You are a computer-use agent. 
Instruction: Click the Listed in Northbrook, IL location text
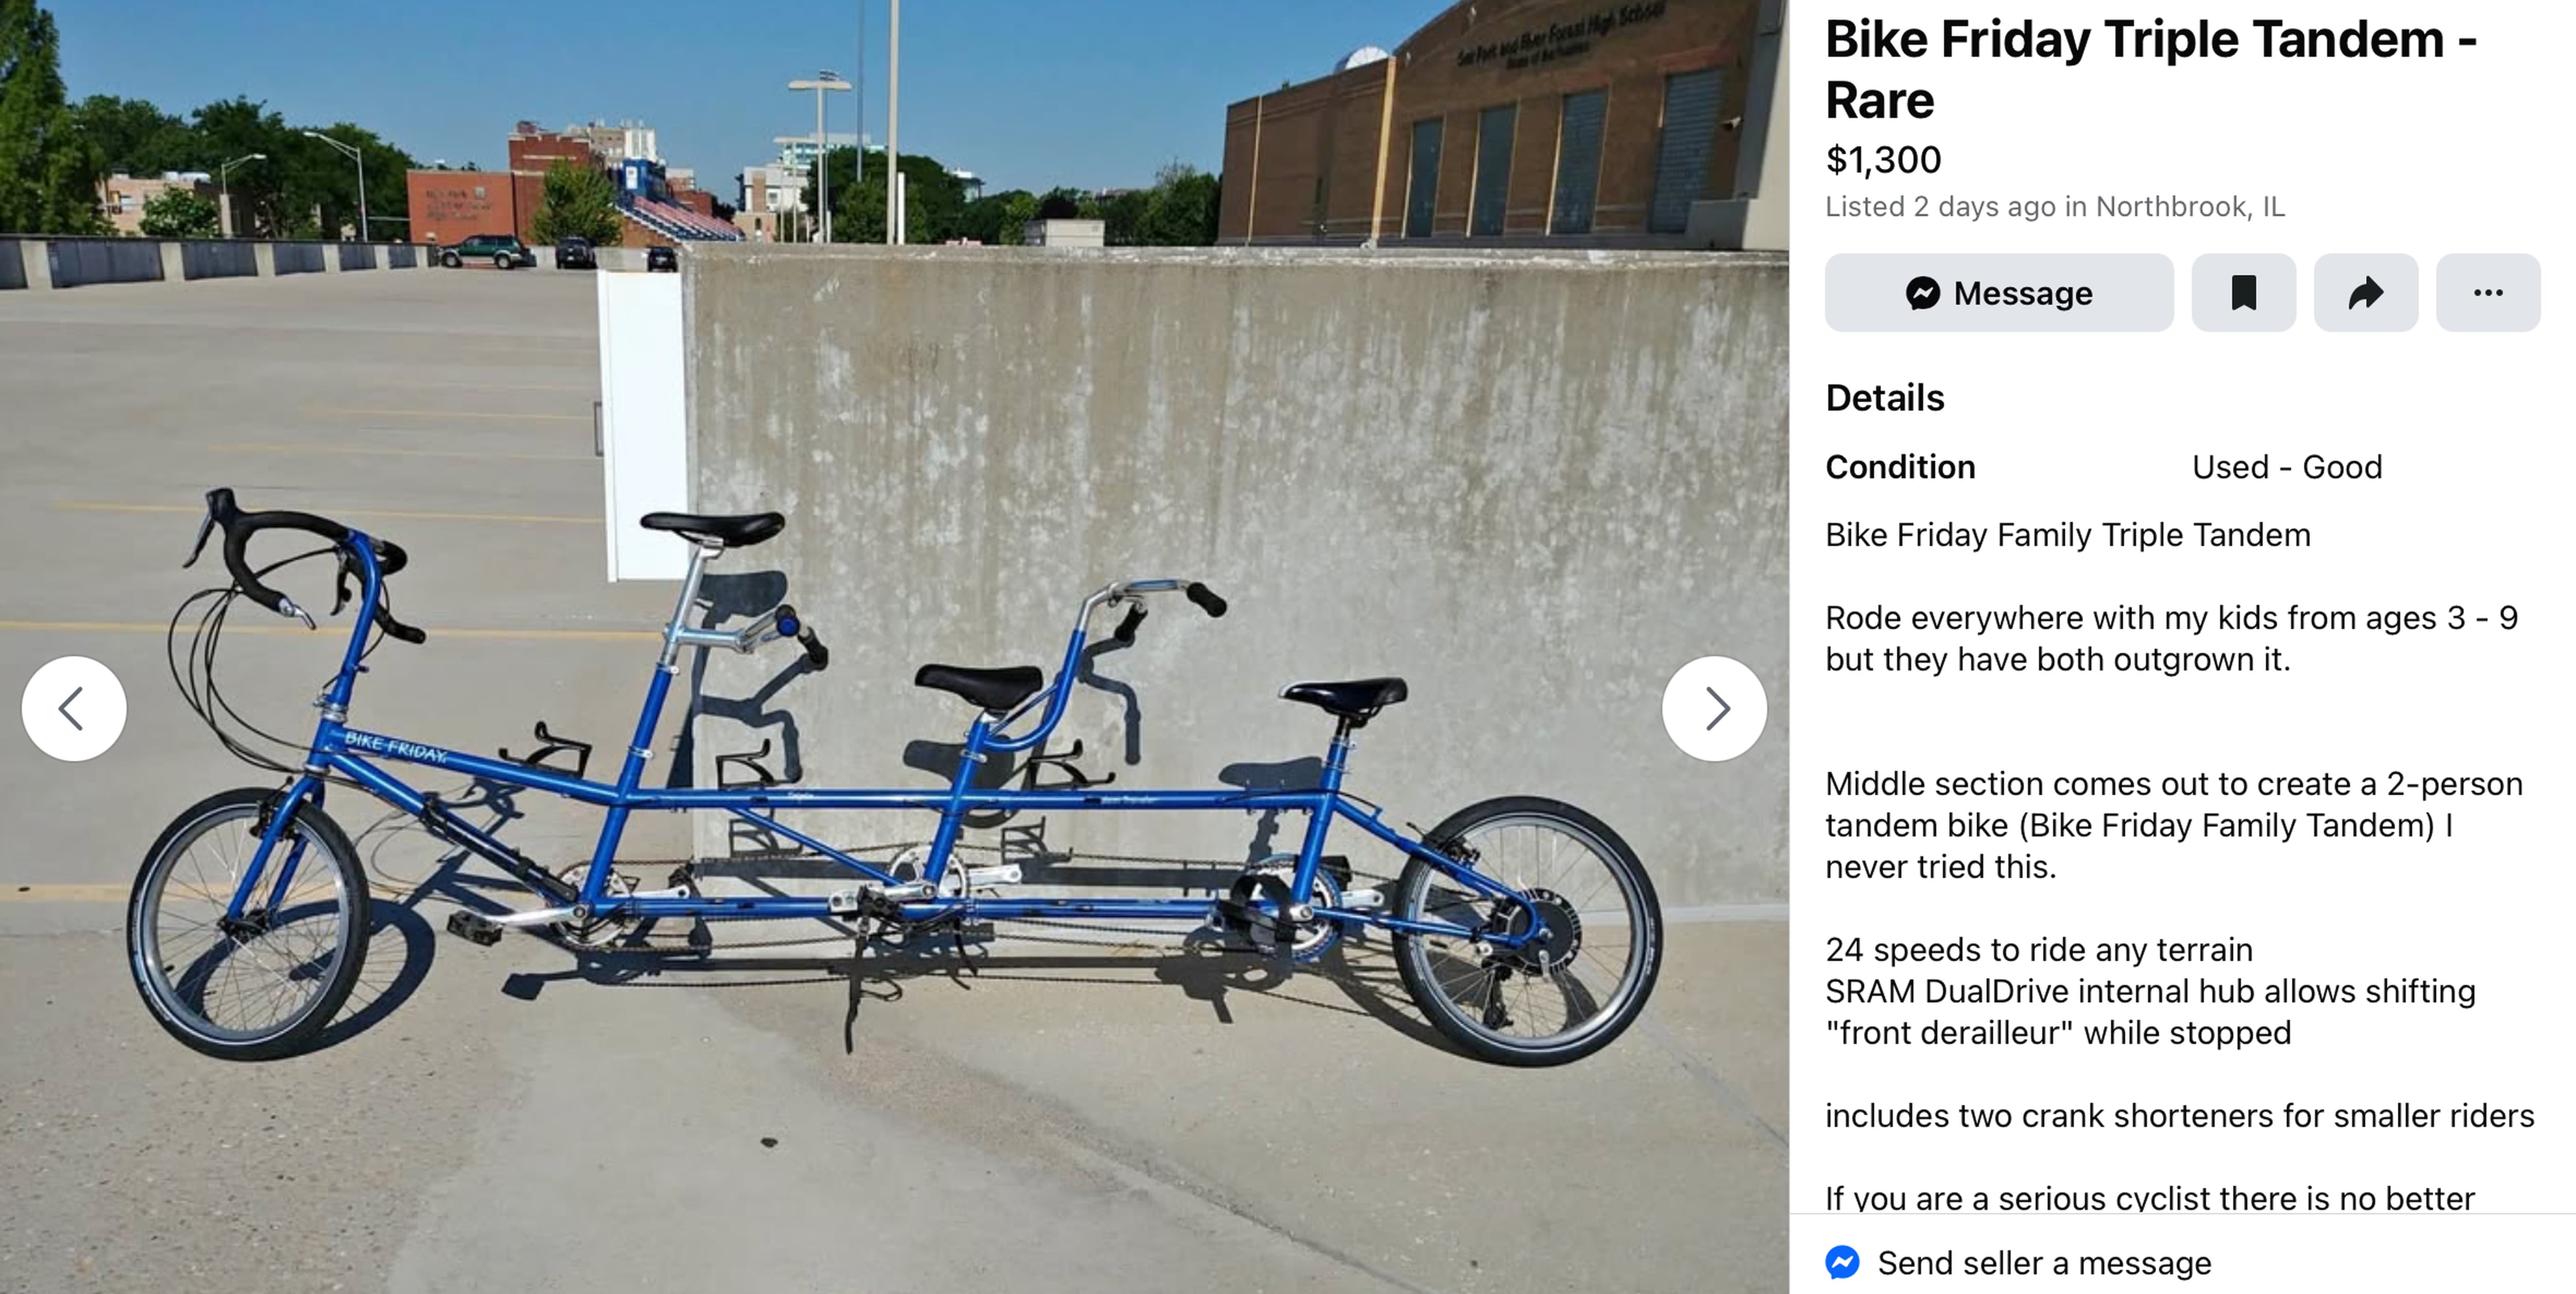click(2055, 206)
